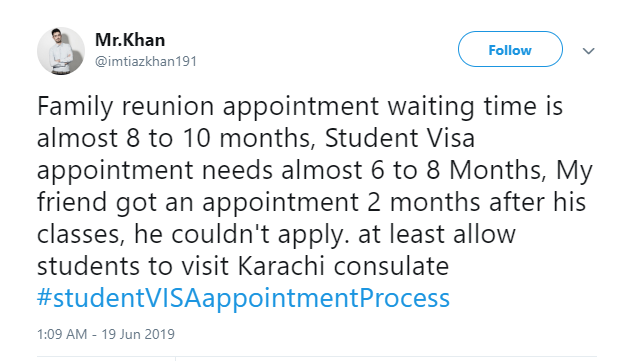The height and width of the screenshot is (361, 634).
Task: Open Mr.Khan's profile picture avatar
Action: 61,51
